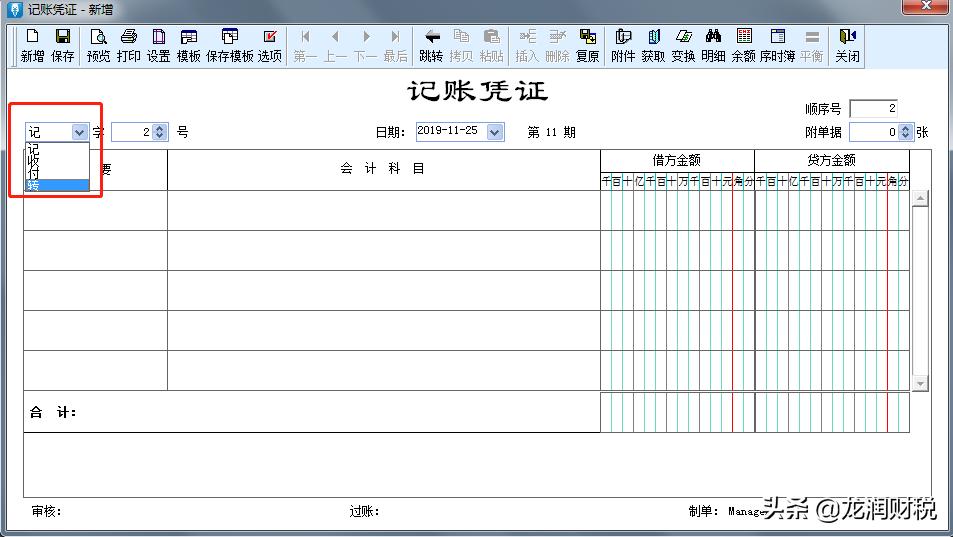This screenshot has height=537, width=953.
Task: Save the voucher with 保存 icon
Action: 63,46
